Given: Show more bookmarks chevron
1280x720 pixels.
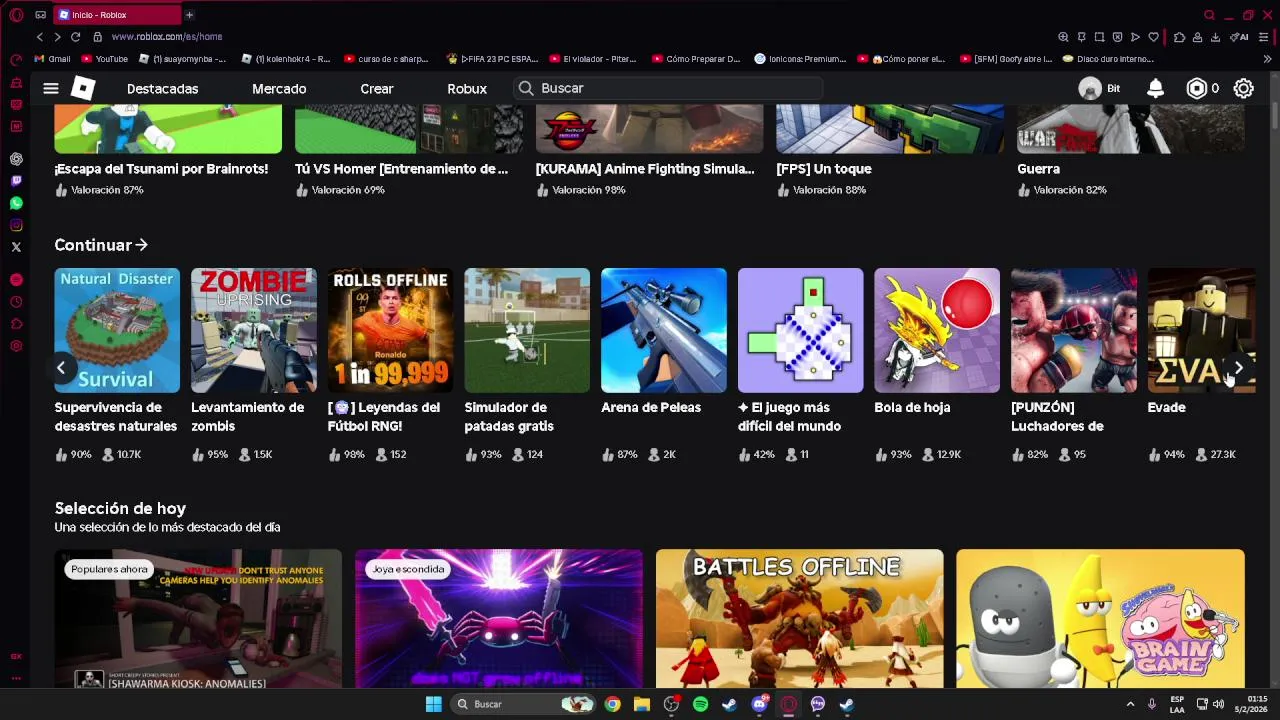Looking at the screenshot, I should 1267,59.
